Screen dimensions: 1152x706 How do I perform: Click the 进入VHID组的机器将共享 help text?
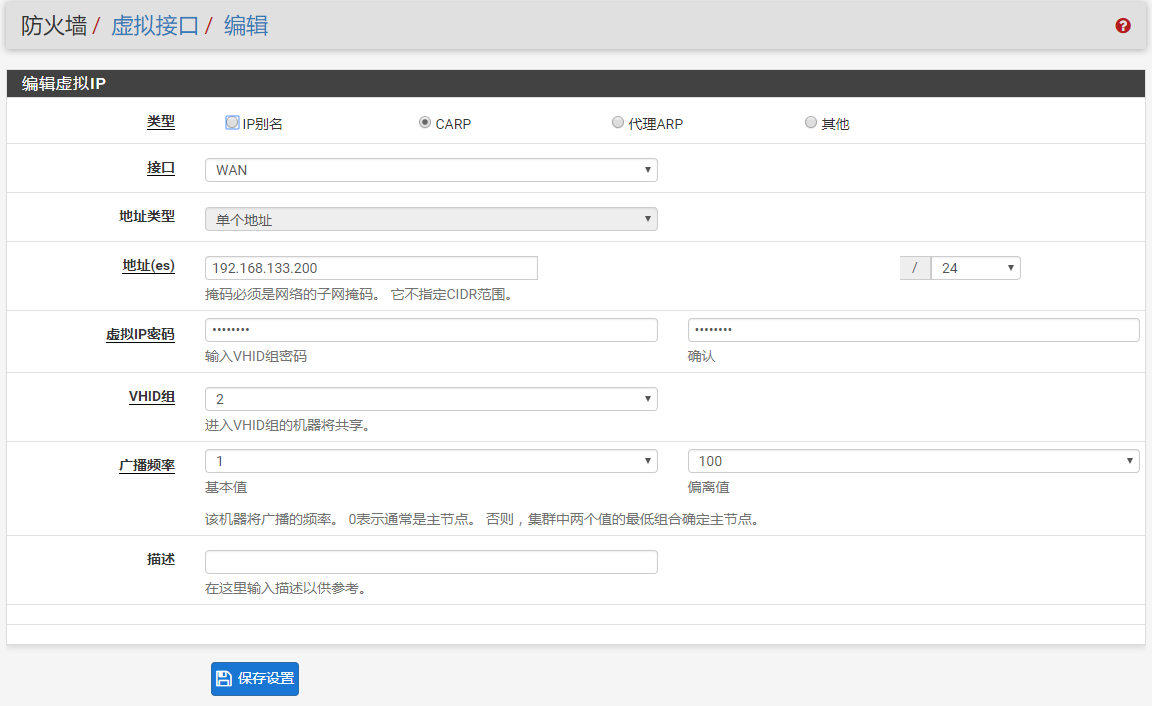click(287, 425)
